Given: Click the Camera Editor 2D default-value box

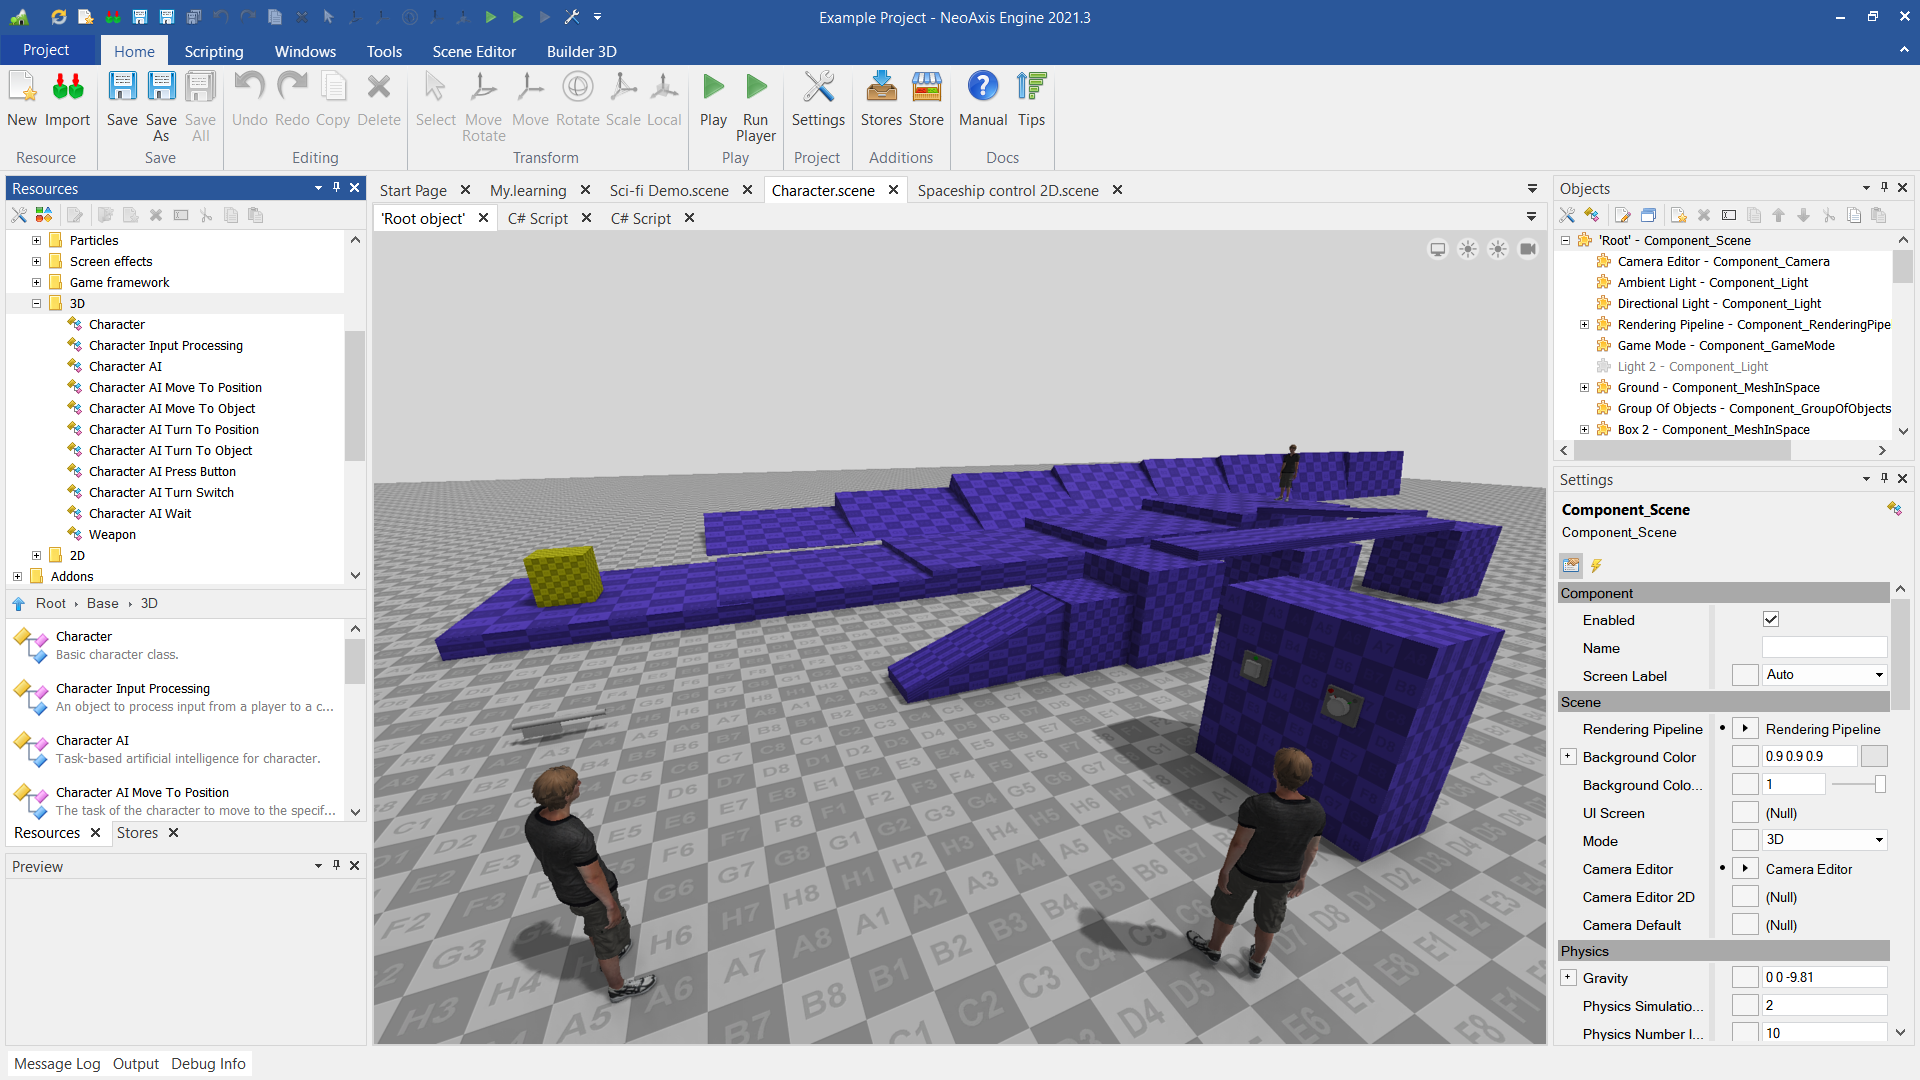Looking at the screenshot, I should click(x=1745, y=897).
